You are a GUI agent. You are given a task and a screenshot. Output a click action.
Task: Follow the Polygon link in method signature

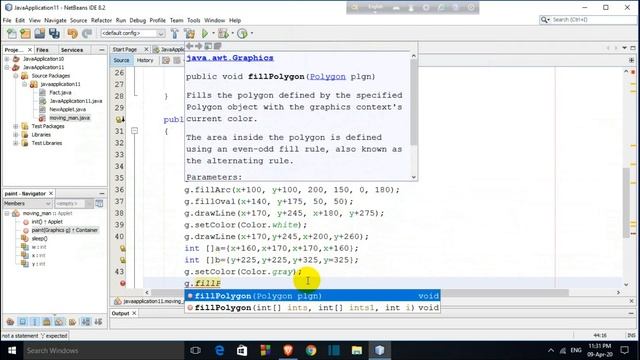click(327, 77)
